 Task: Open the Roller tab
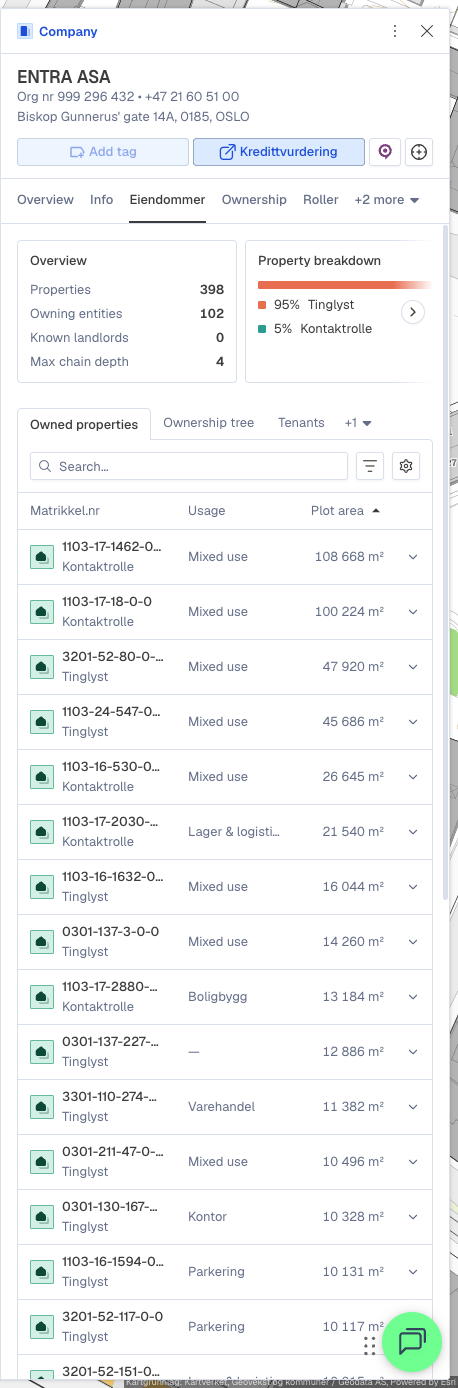click(321, 200)
